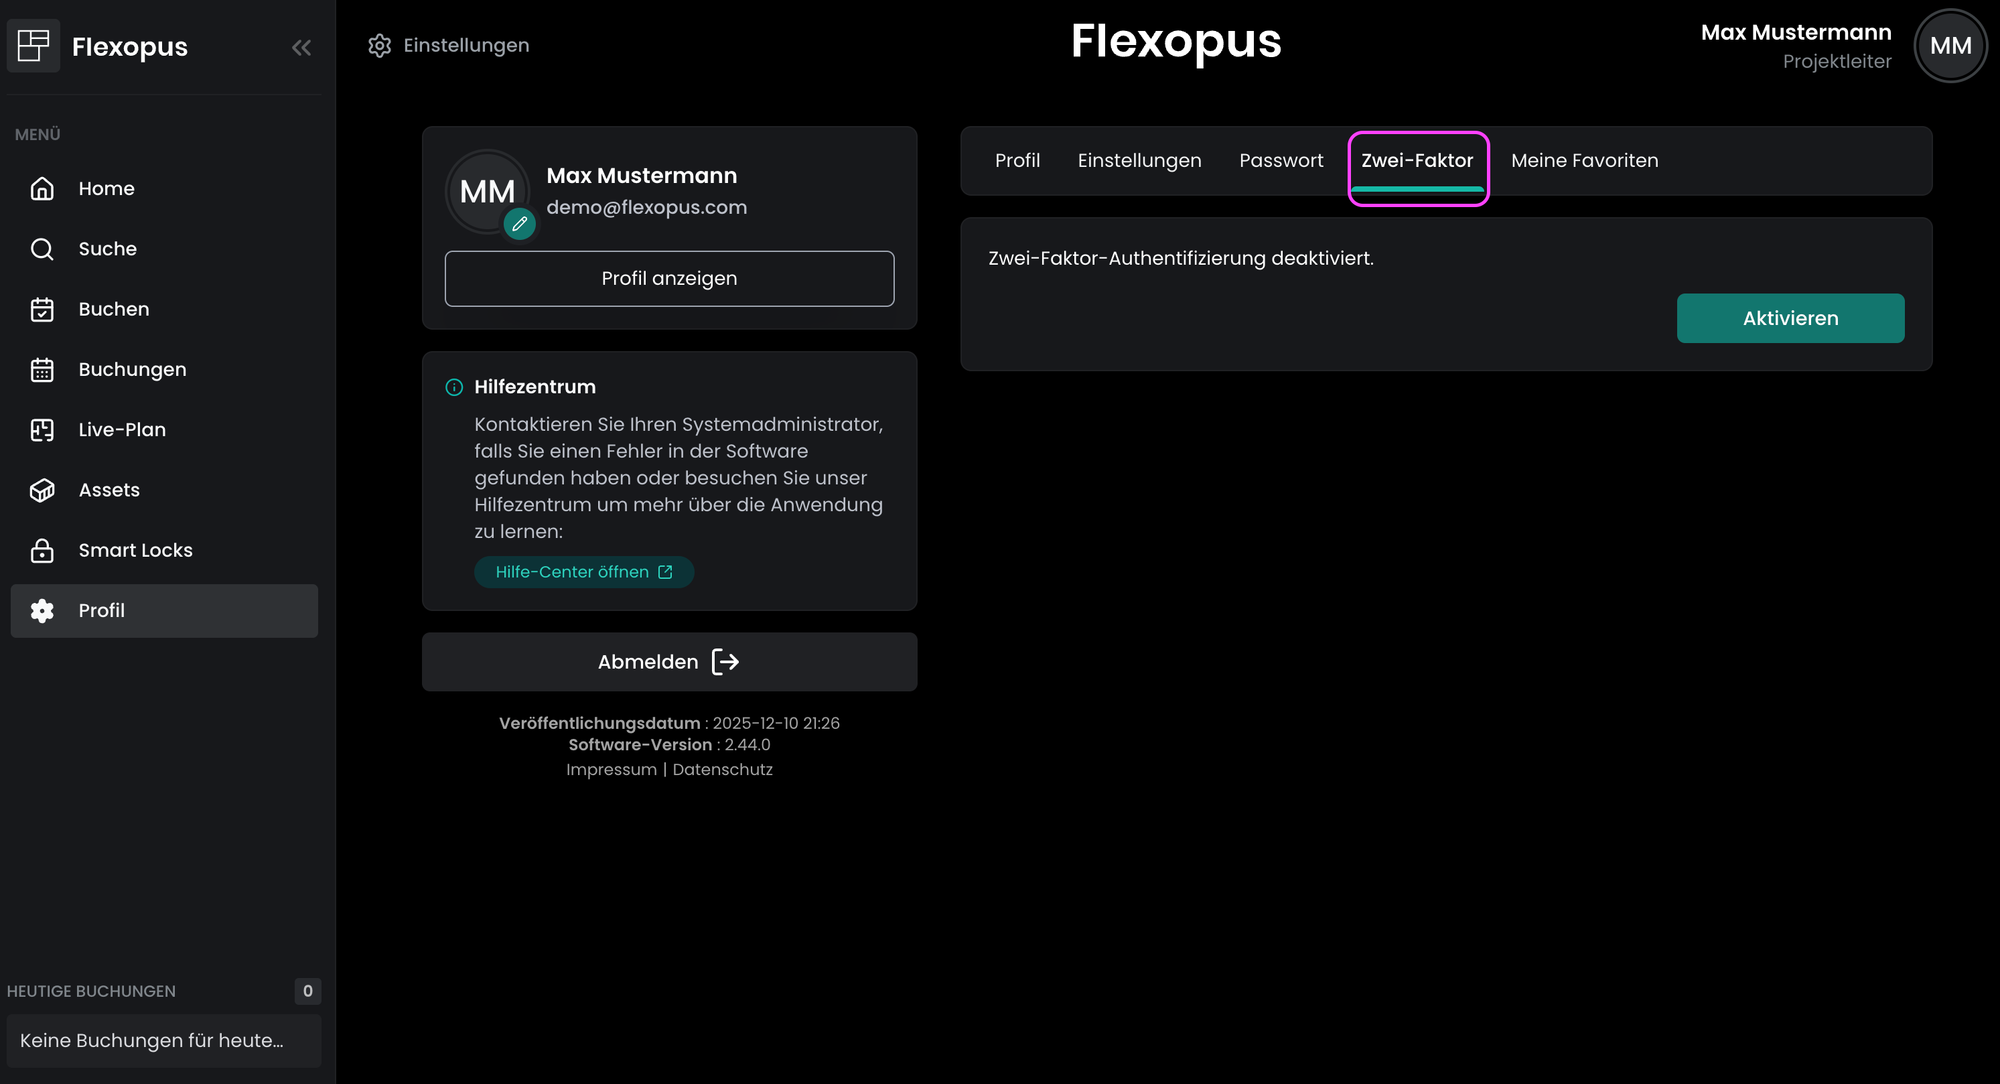2000x1084 pixels.
Task: Open Suche via magnifier icon
Action: pyautogui.click(x=42, y=249)
